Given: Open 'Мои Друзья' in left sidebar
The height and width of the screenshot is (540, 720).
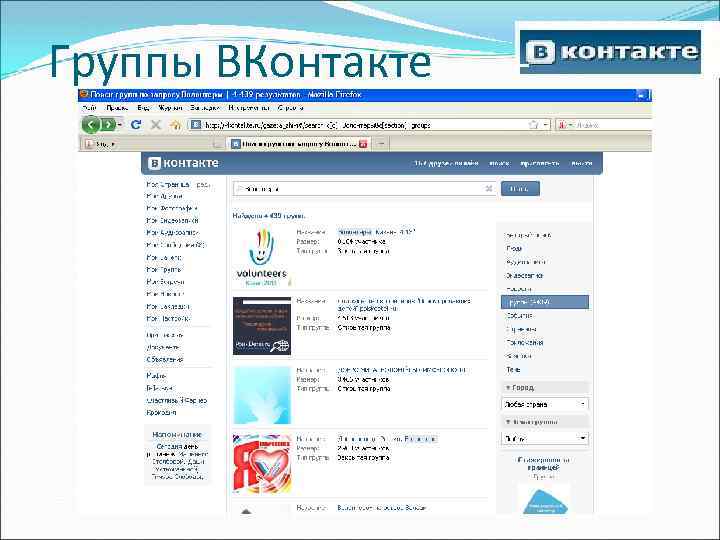Looking at the screenshot, I should pyautogui.click(x=164, y=196).
